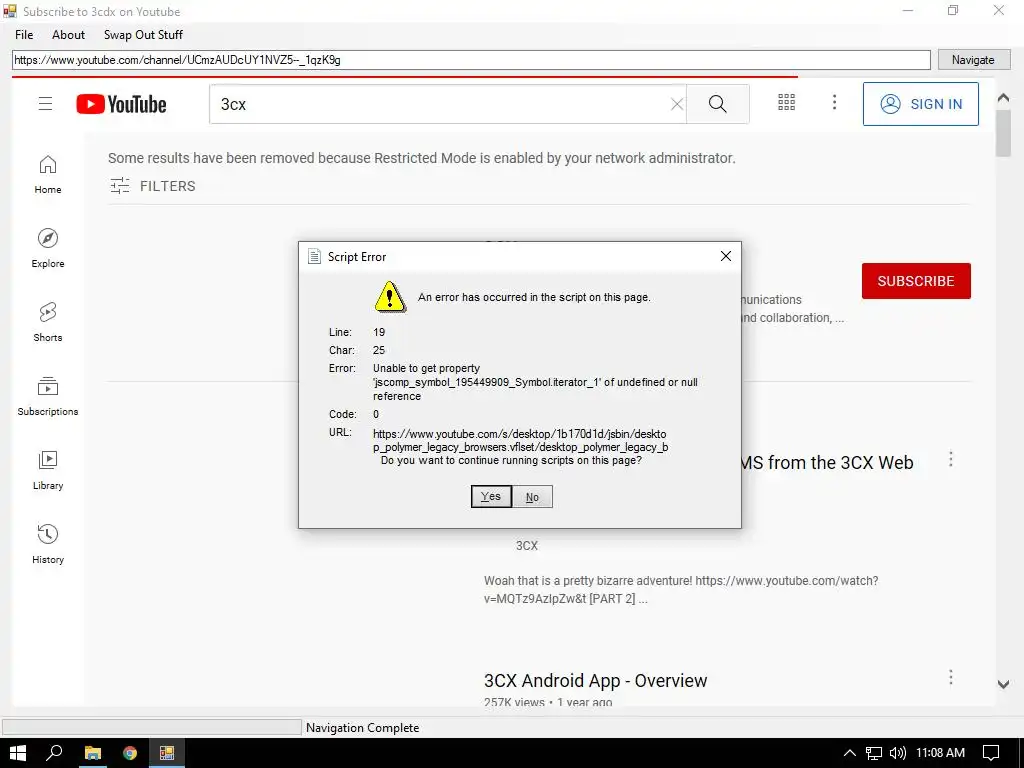Open the notification center icon

tap(991, 753)
